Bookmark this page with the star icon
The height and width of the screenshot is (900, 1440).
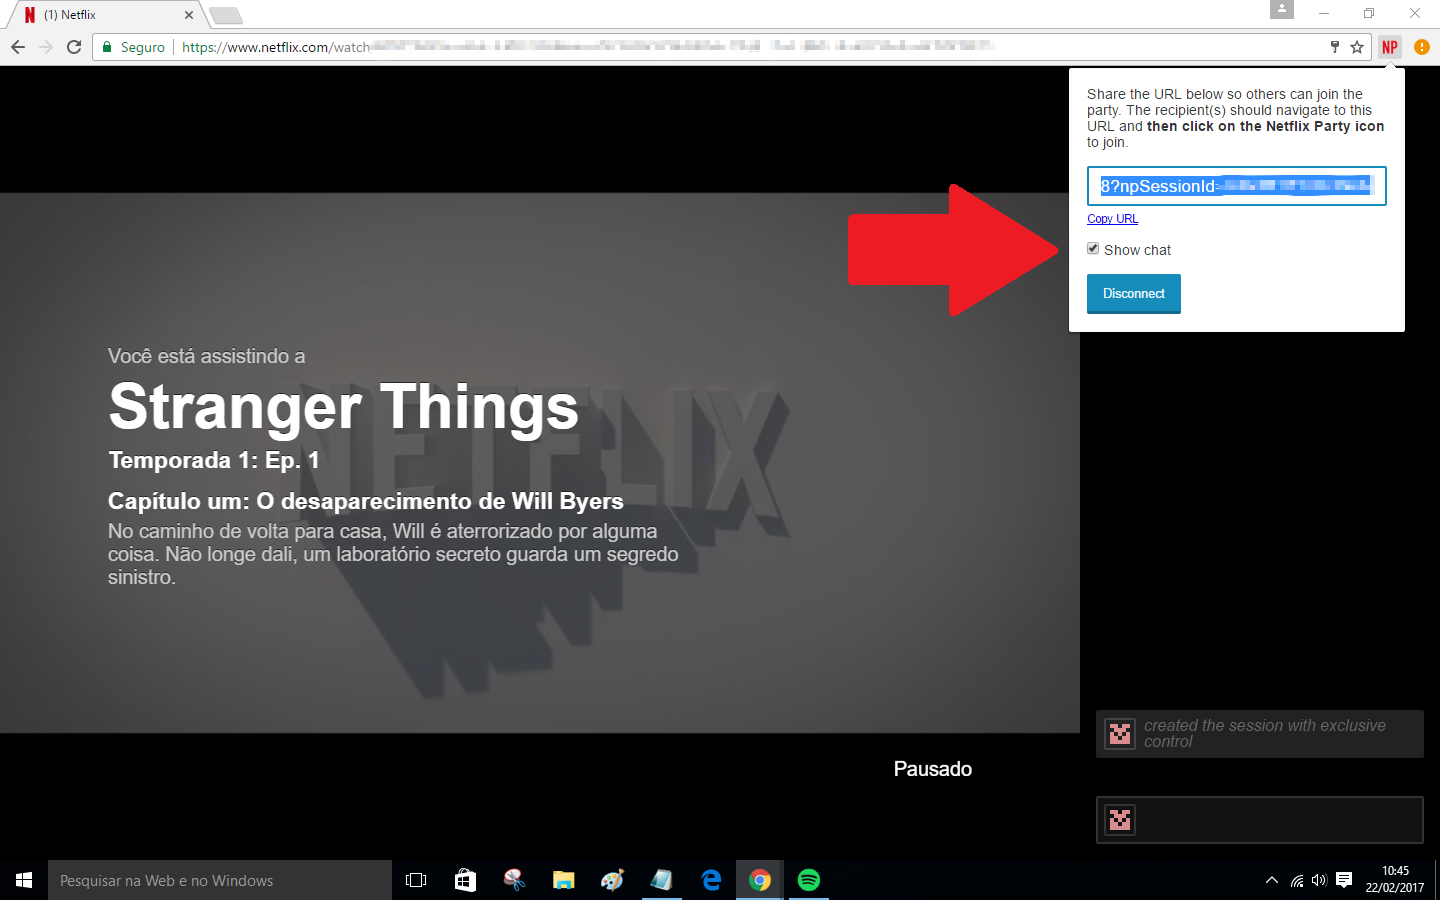click(1357, 47)
